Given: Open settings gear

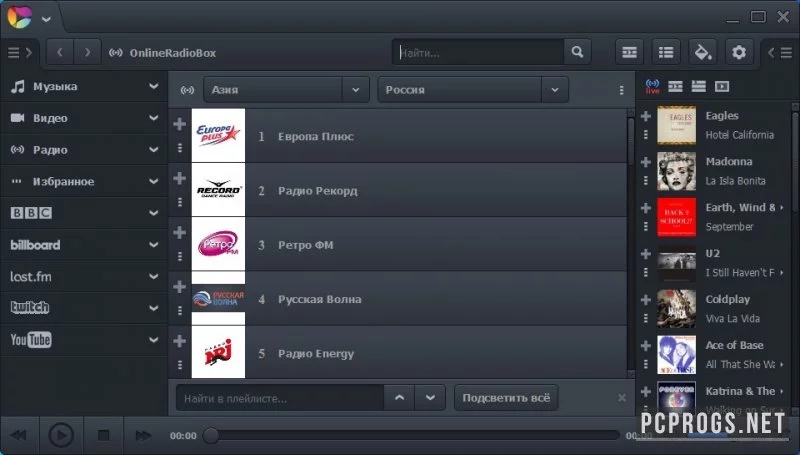Looking at the screenshot, I should tap(739, 52).
